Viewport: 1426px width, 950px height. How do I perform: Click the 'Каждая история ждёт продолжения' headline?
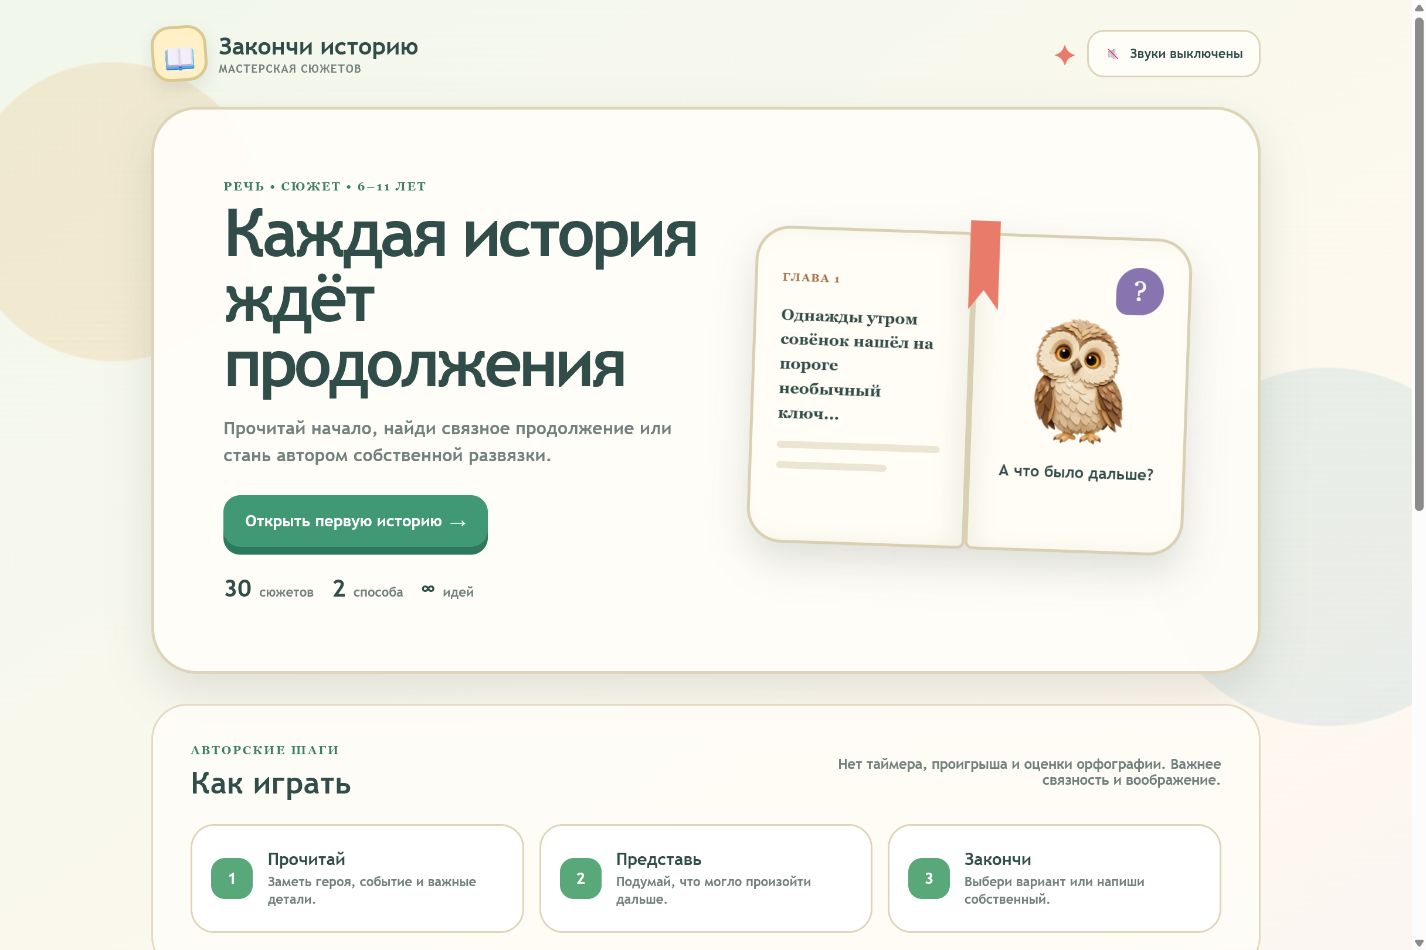(x=461, y=298)
